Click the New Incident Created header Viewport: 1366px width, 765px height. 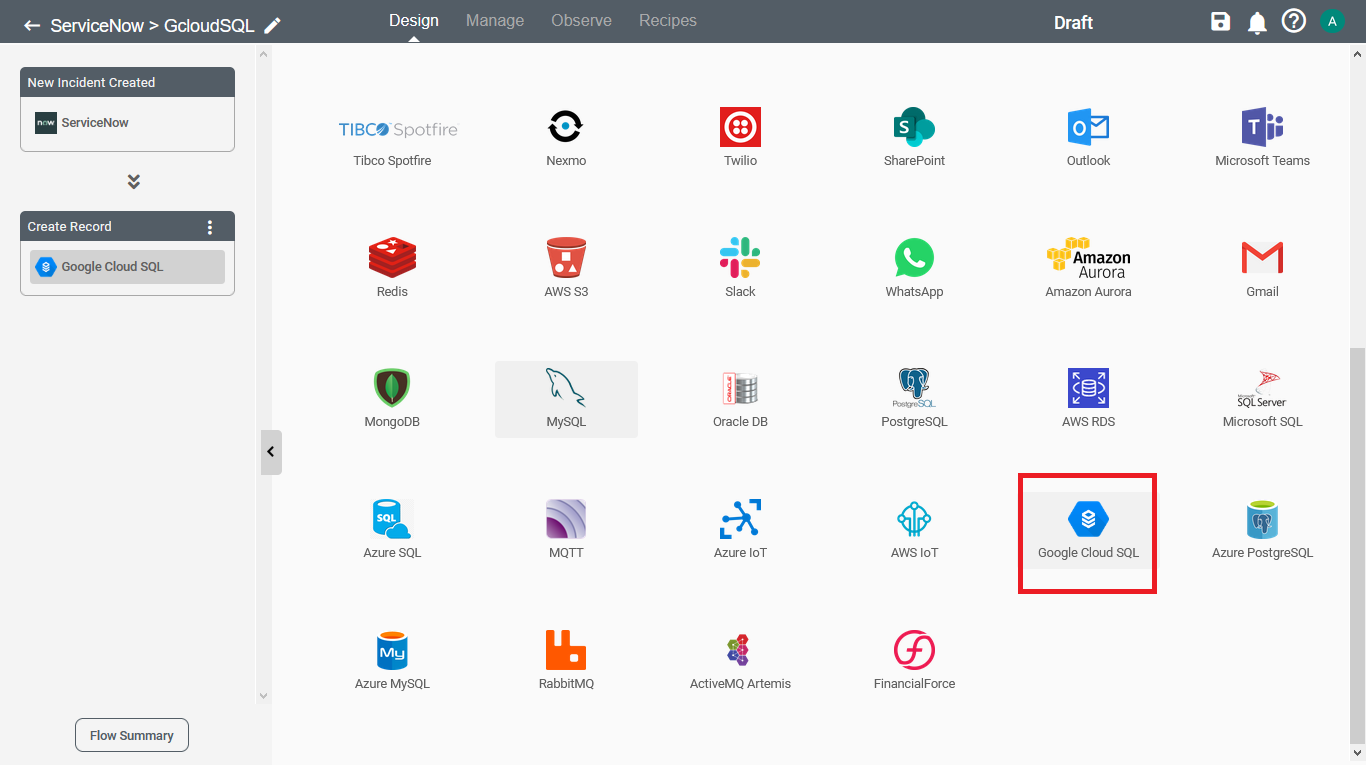[127, 82]
